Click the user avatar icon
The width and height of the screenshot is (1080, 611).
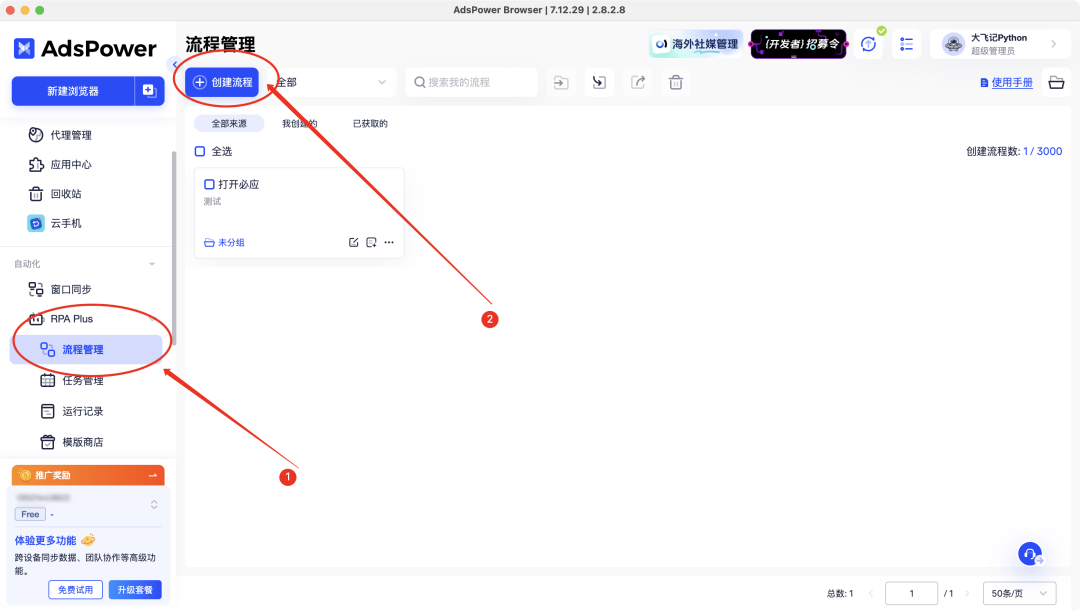click(953, 44)
